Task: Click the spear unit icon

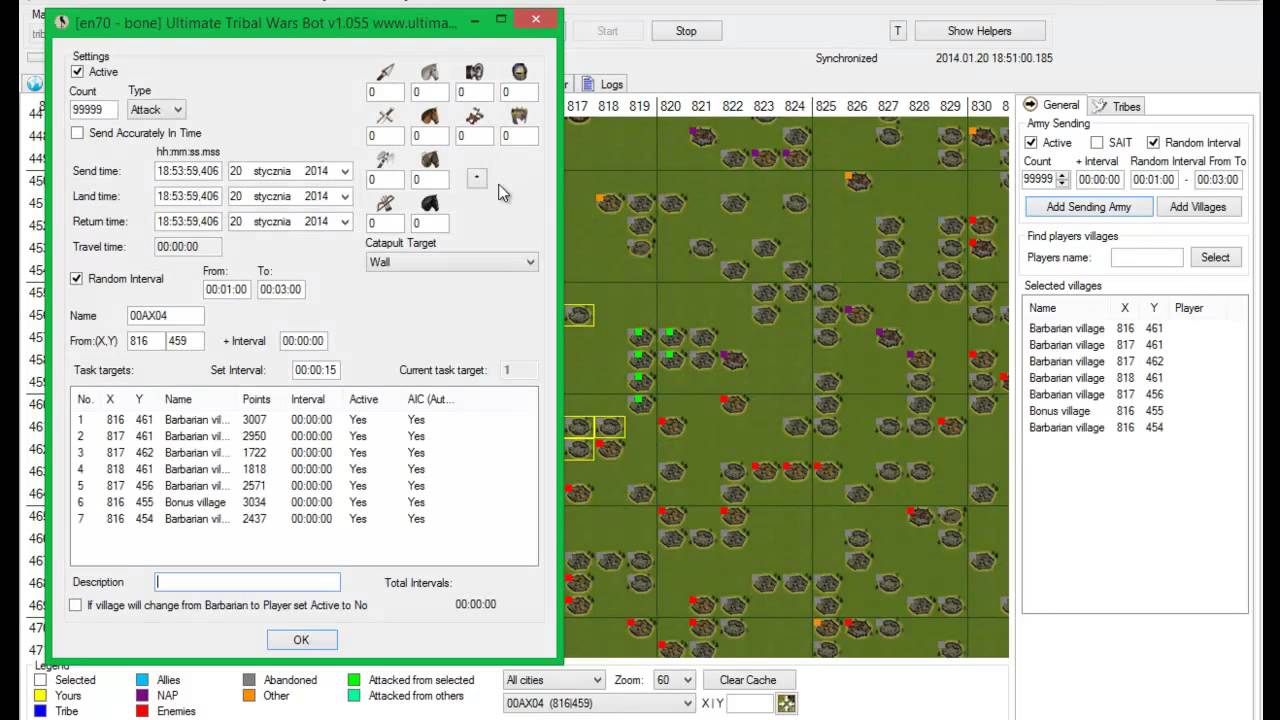Action: [x=385, y=72]
